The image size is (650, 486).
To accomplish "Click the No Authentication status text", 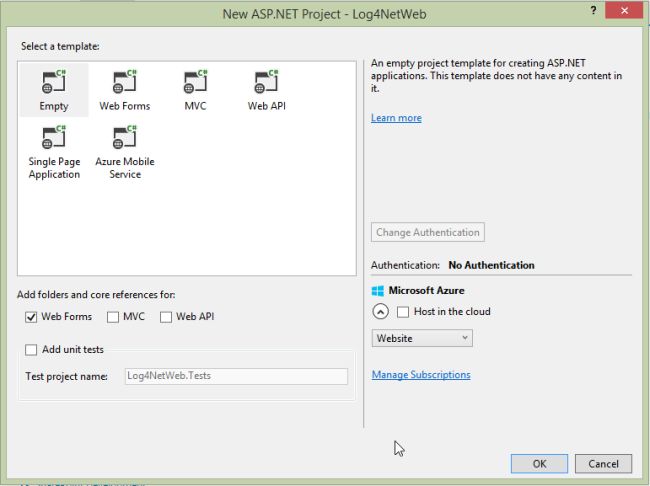I will (491, 265).
